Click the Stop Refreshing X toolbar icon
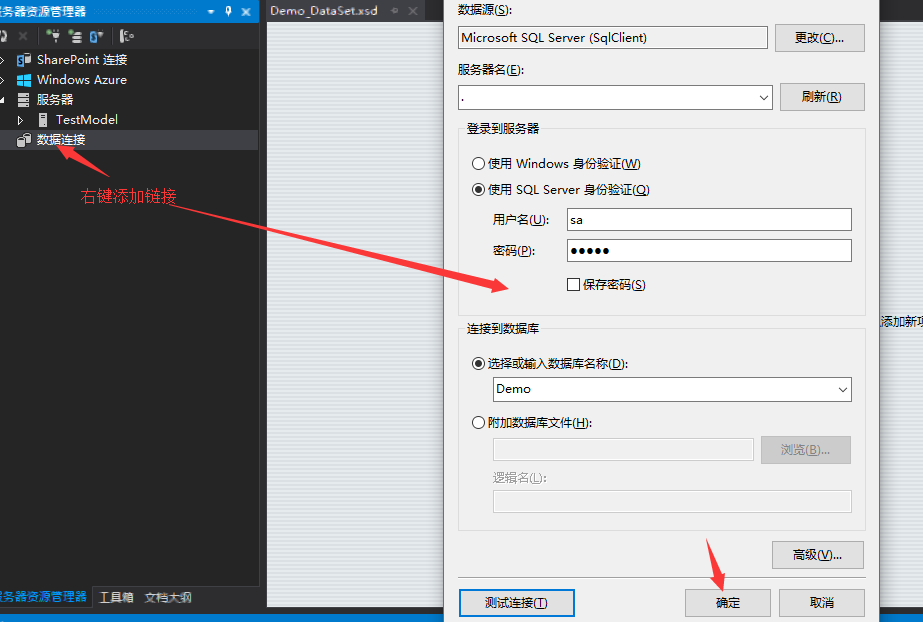Viewport: 923px width, 622px height. coord(23,36)
